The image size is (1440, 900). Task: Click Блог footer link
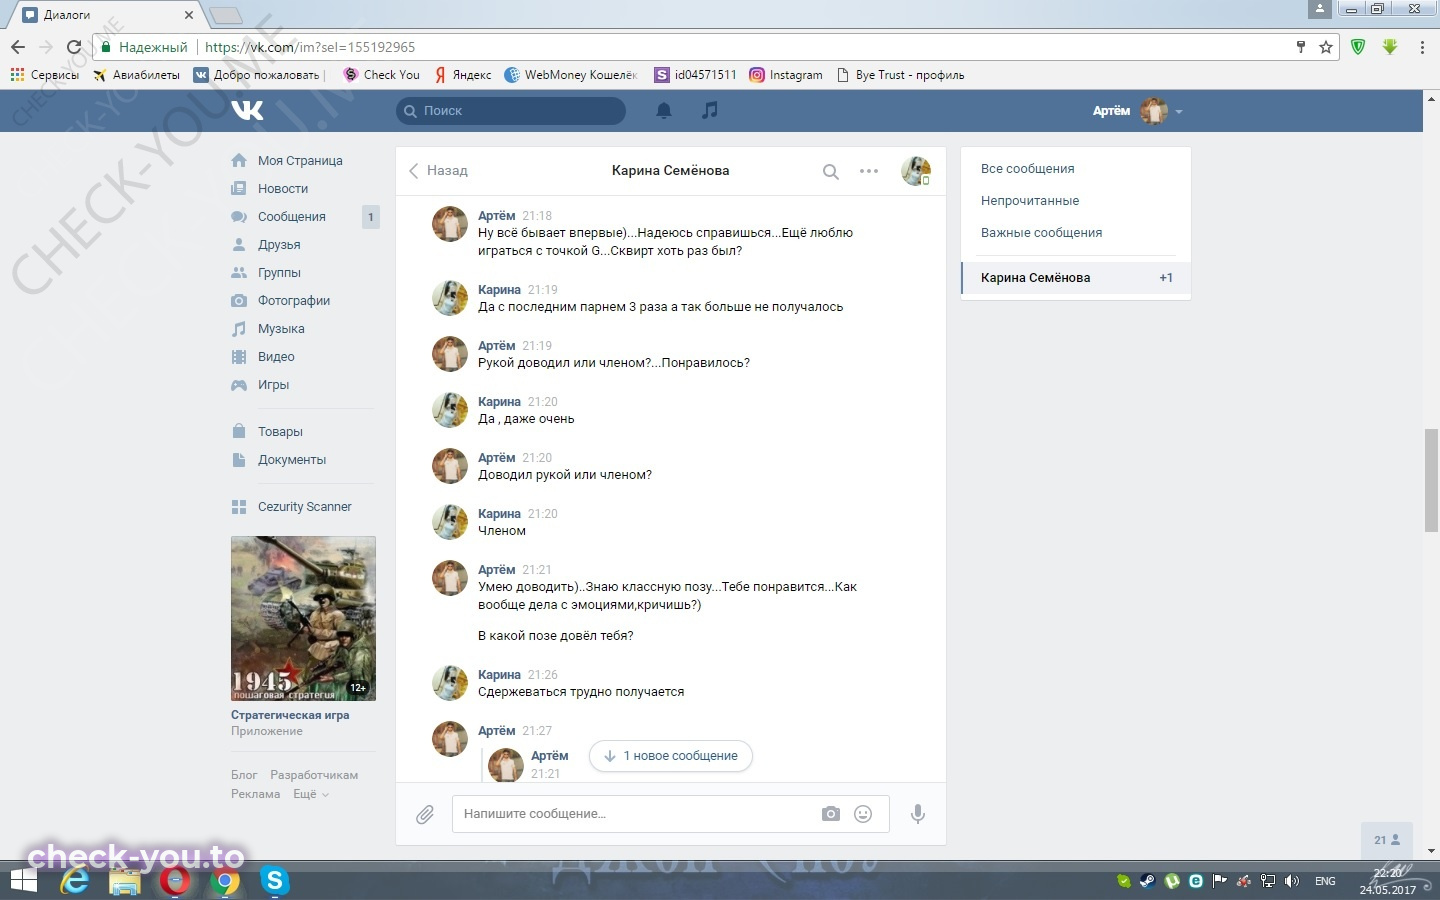pyautogui.click(x=244, y=775)
